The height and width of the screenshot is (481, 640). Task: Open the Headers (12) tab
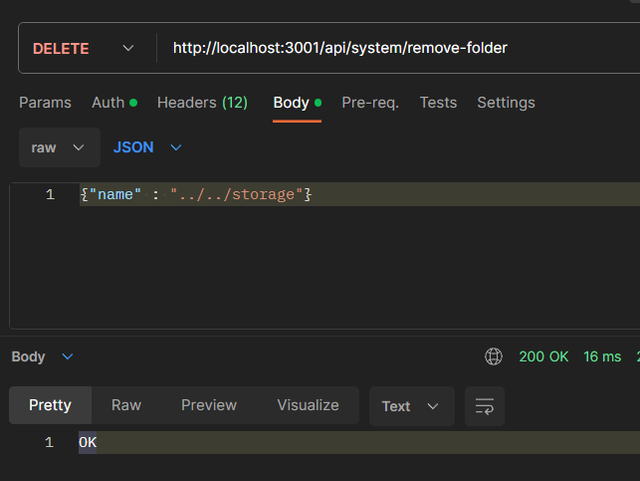click(x=202, y=102)
